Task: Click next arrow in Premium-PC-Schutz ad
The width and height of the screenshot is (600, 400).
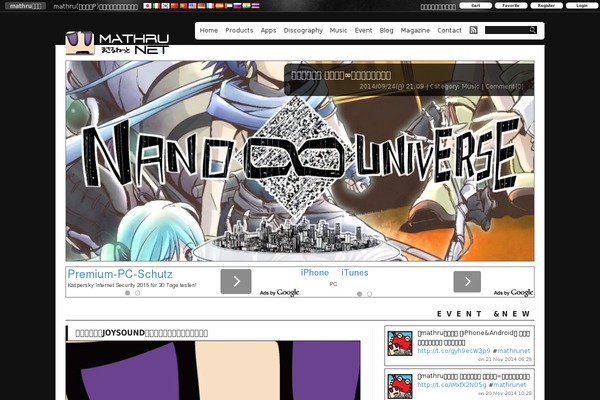Action: tap(236, 281)
